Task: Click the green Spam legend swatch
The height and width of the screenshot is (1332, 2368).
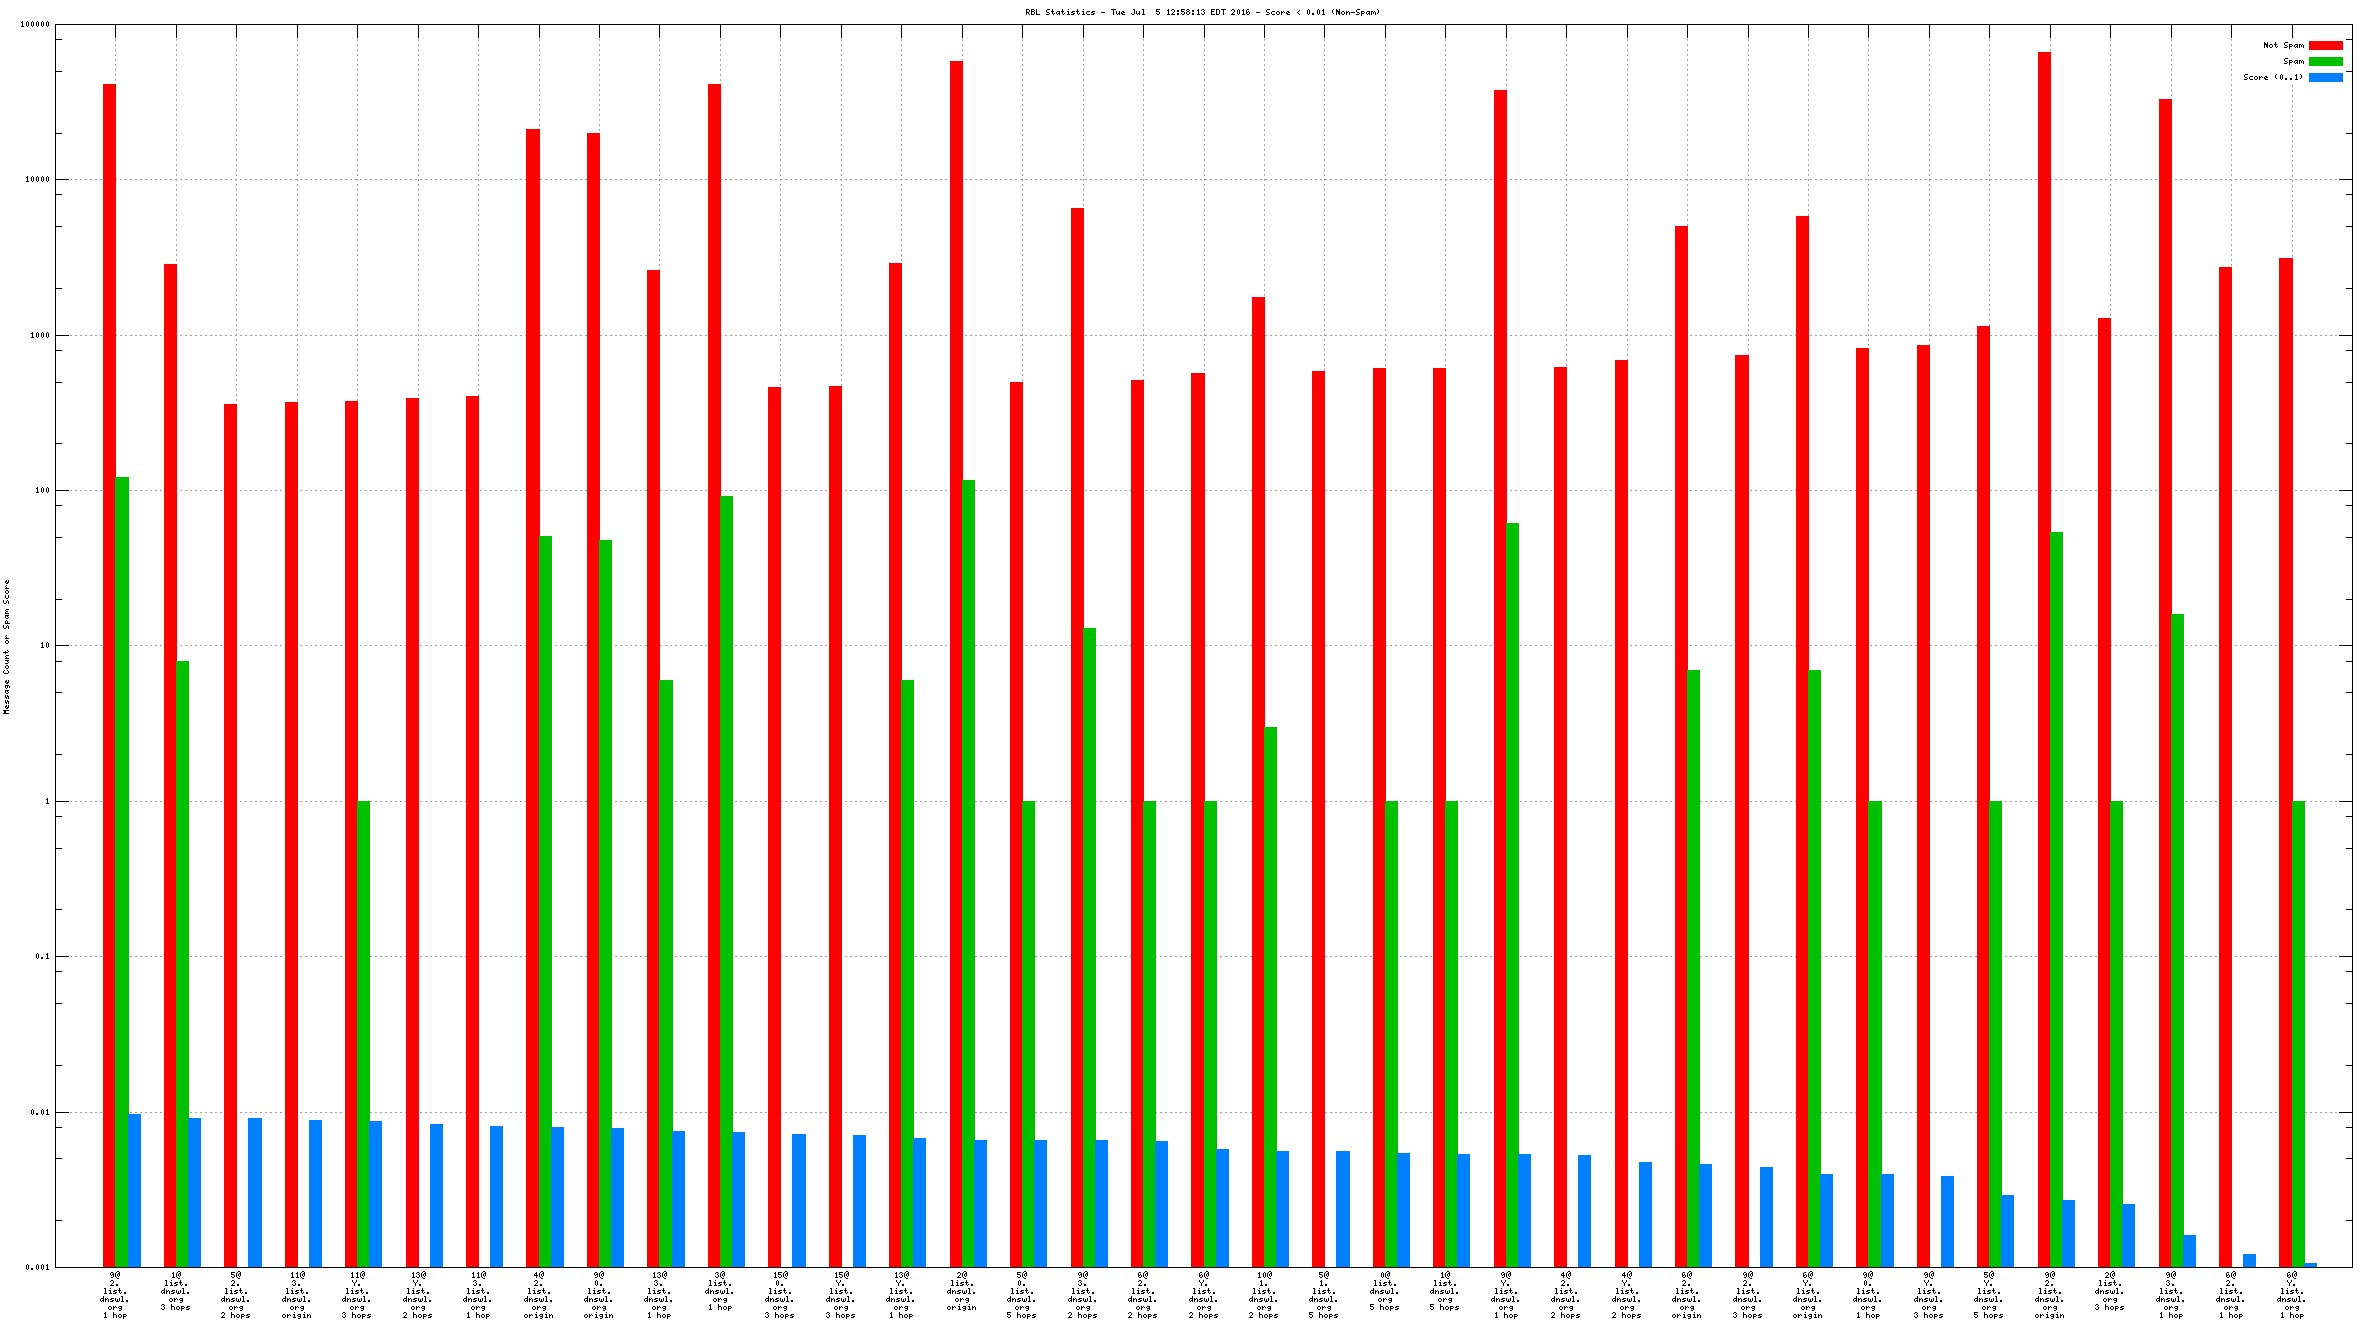Action: tap(2325, 61)
